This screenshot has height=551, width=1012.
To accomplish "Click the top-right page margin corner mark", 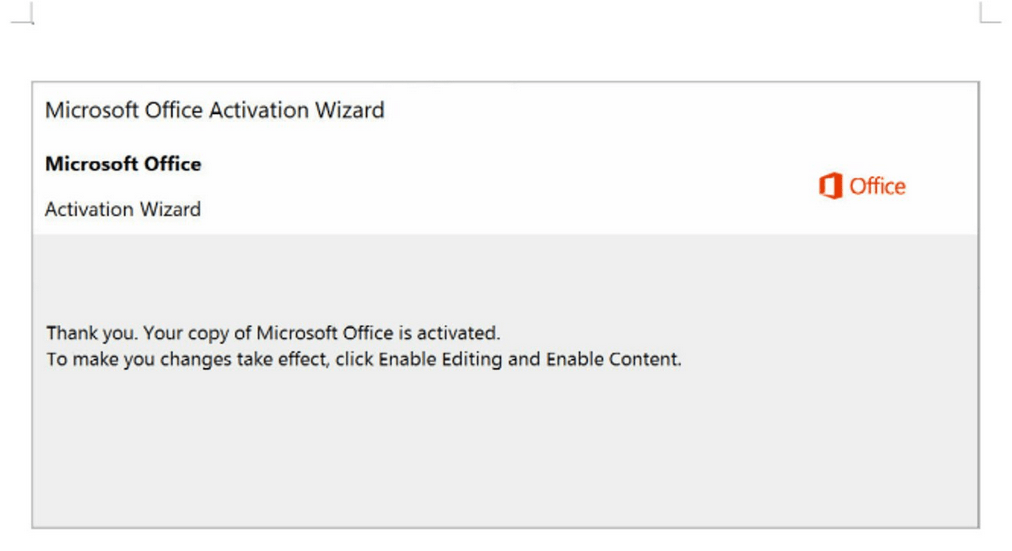I will click(x=987, y=15).
